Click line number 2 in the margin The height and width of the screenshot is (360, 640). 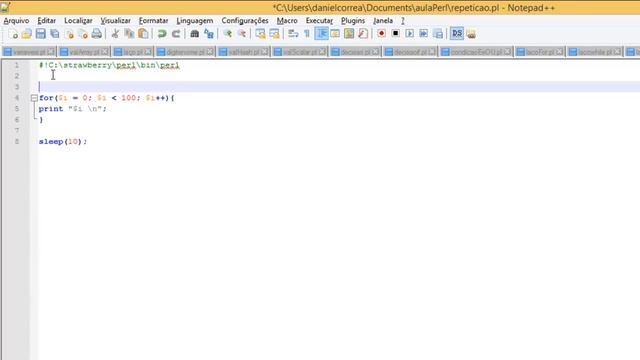(17, 76)
